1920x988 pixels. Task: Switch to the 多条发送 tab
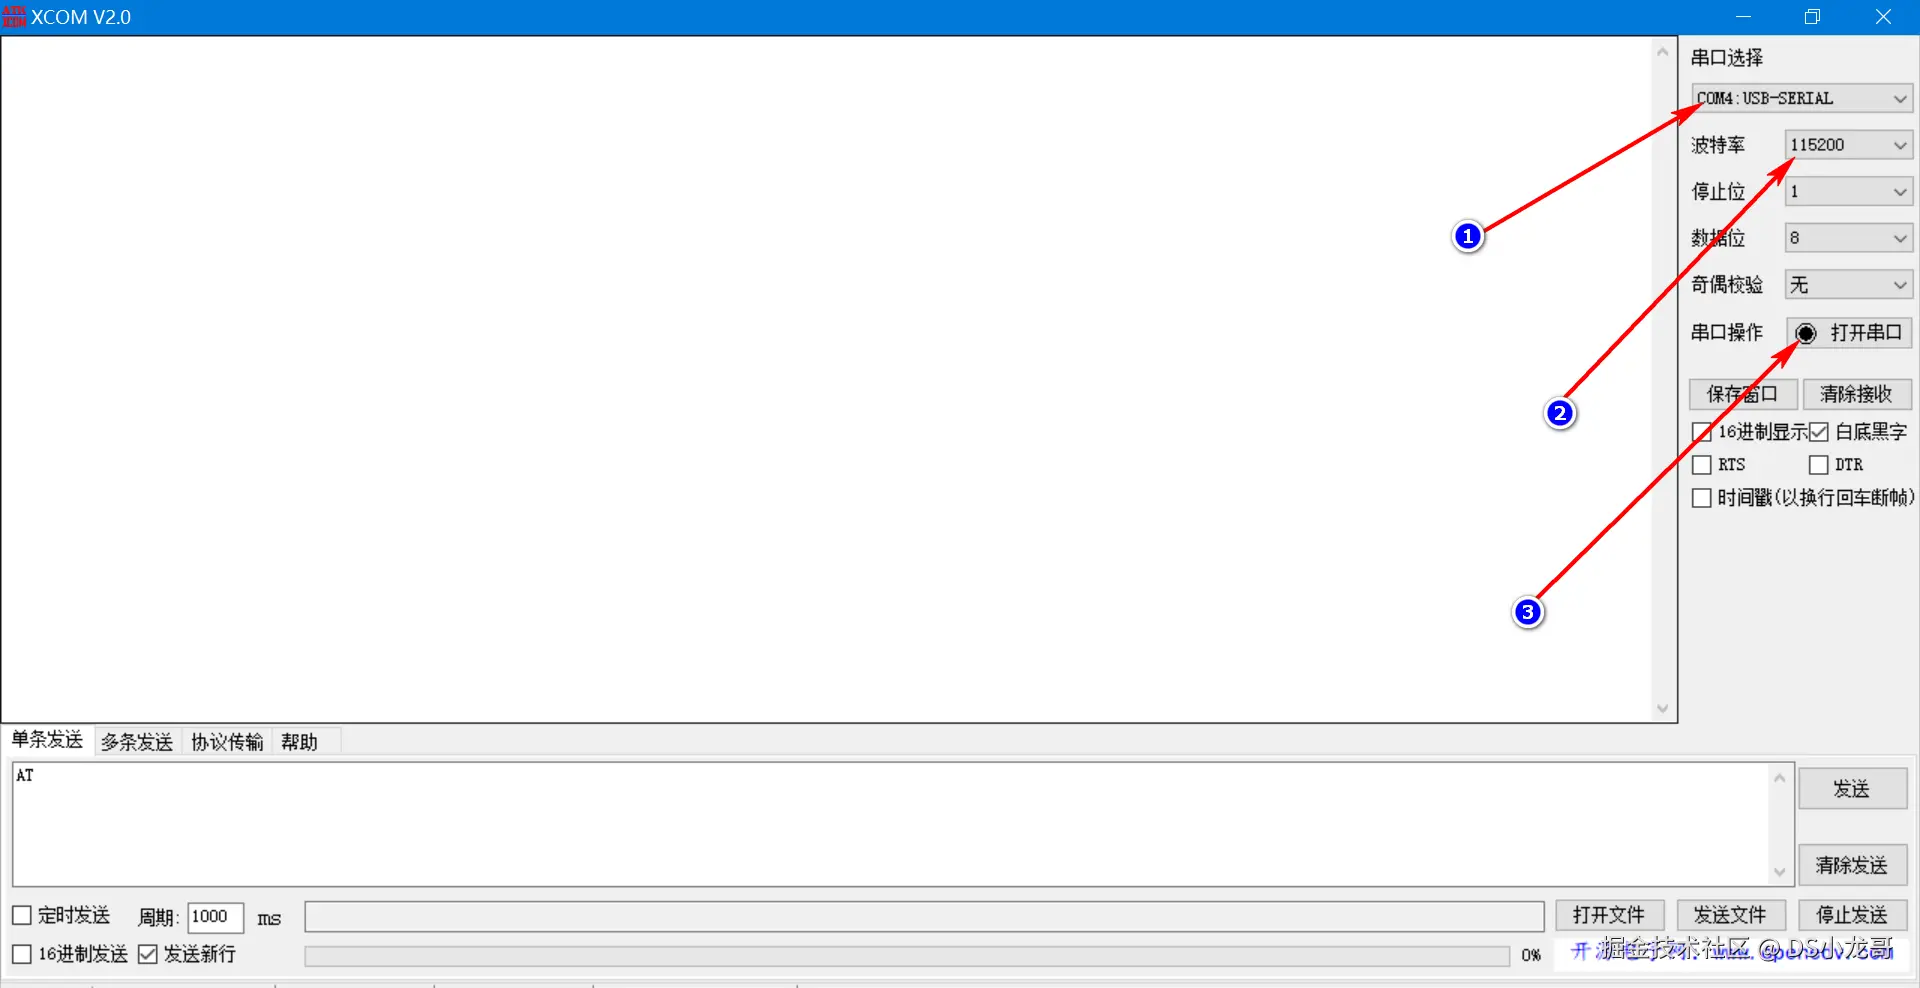137,742
